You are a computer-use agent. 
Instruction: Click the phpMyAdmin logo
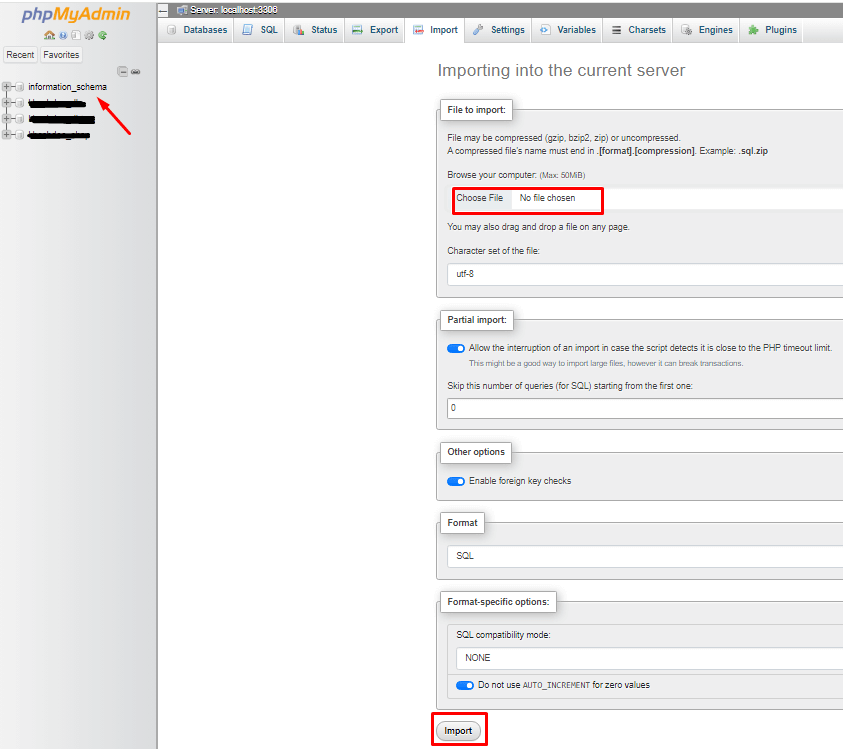[x=76, y=15]
